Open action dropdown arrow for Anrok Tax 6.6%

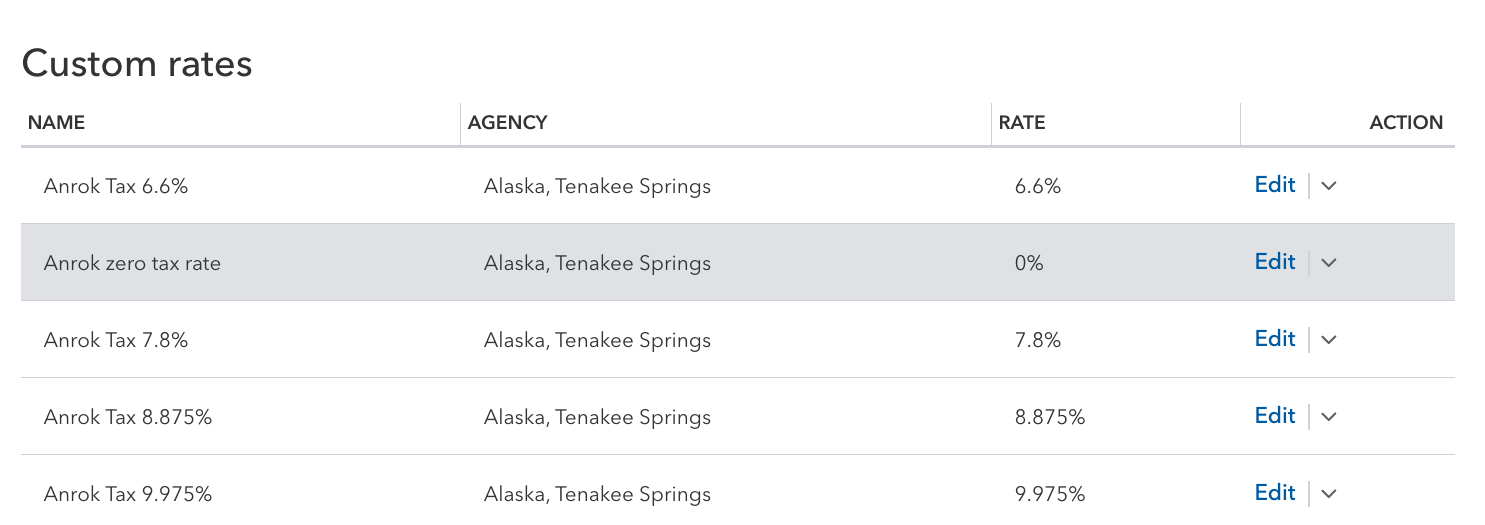1329,186
